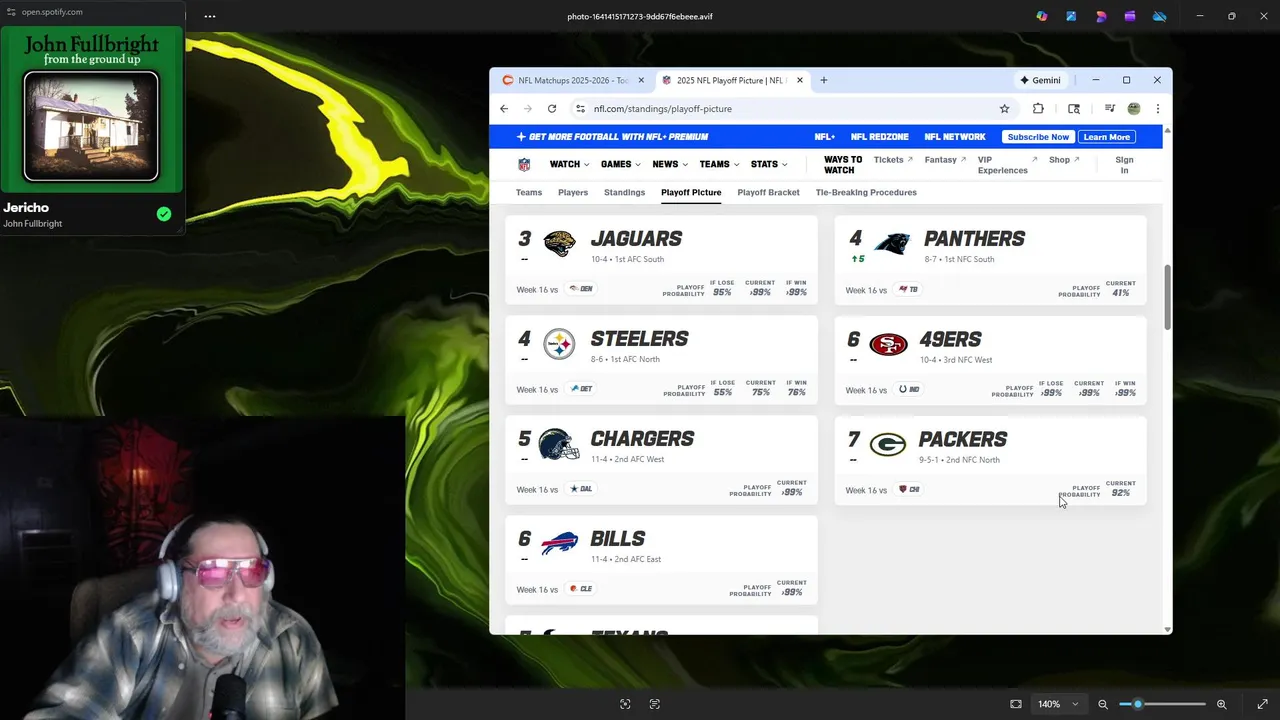This screenshot has height=720, width=1280.
Task: Open the Tickets external link
Action: click(x=893, y=160)
